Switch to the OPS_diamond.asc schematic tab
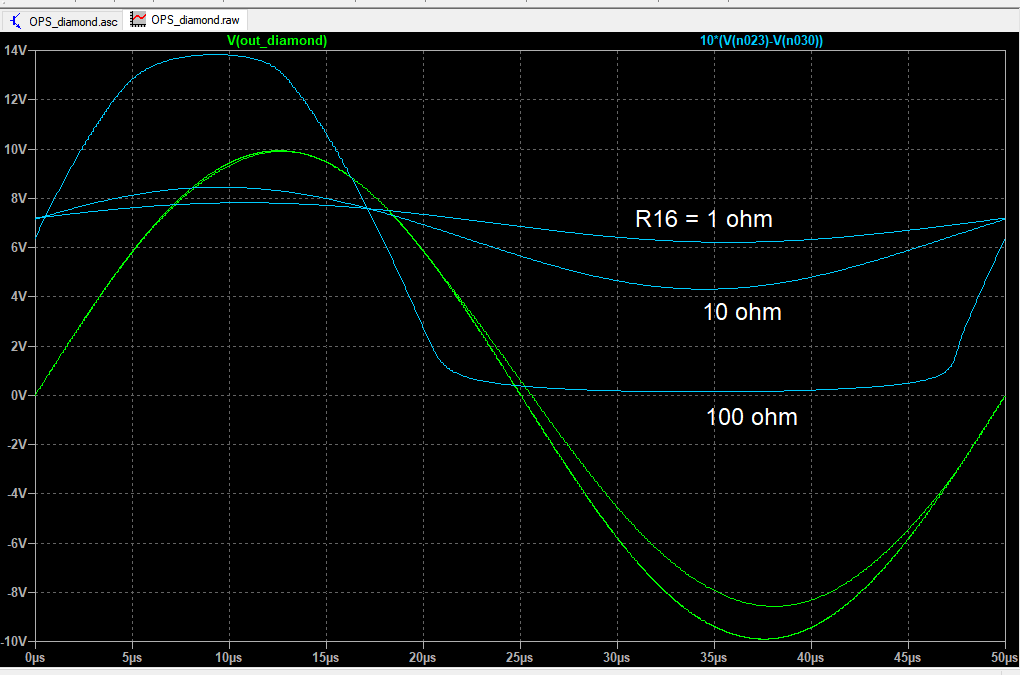 tap(63, 21)
